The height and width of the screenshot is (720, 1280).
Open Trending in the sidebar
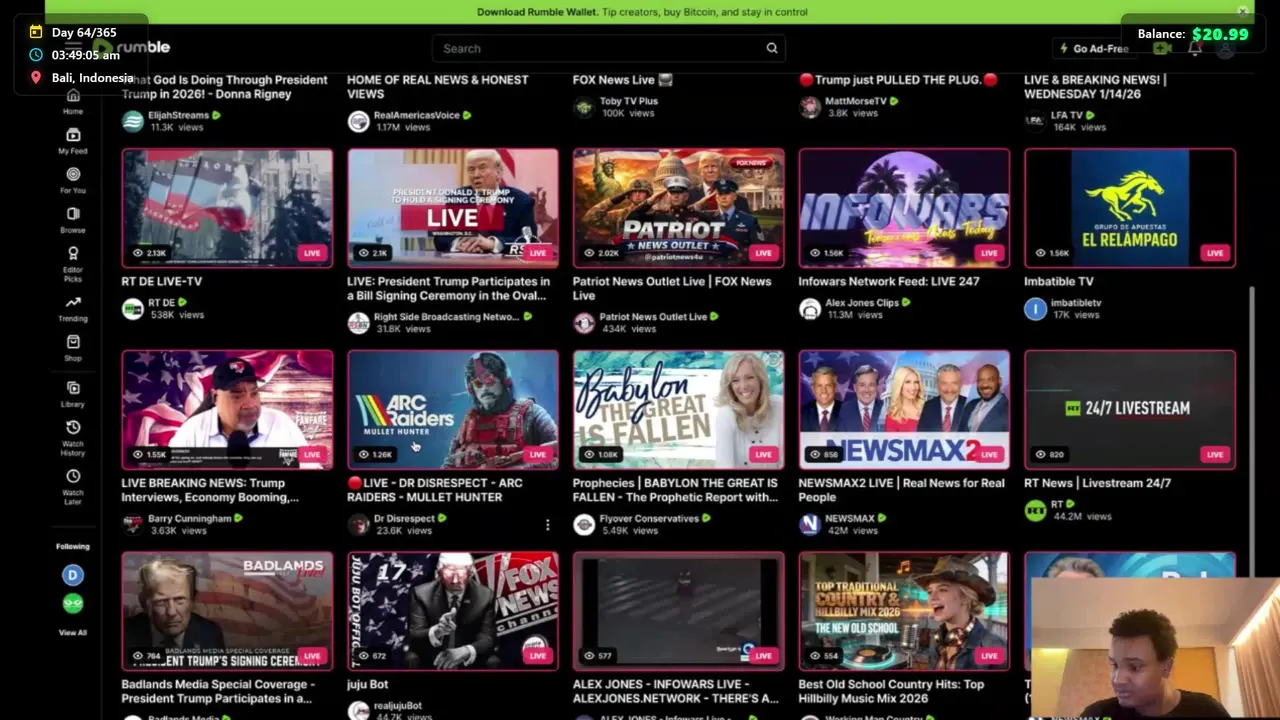[x=73, y=308]
